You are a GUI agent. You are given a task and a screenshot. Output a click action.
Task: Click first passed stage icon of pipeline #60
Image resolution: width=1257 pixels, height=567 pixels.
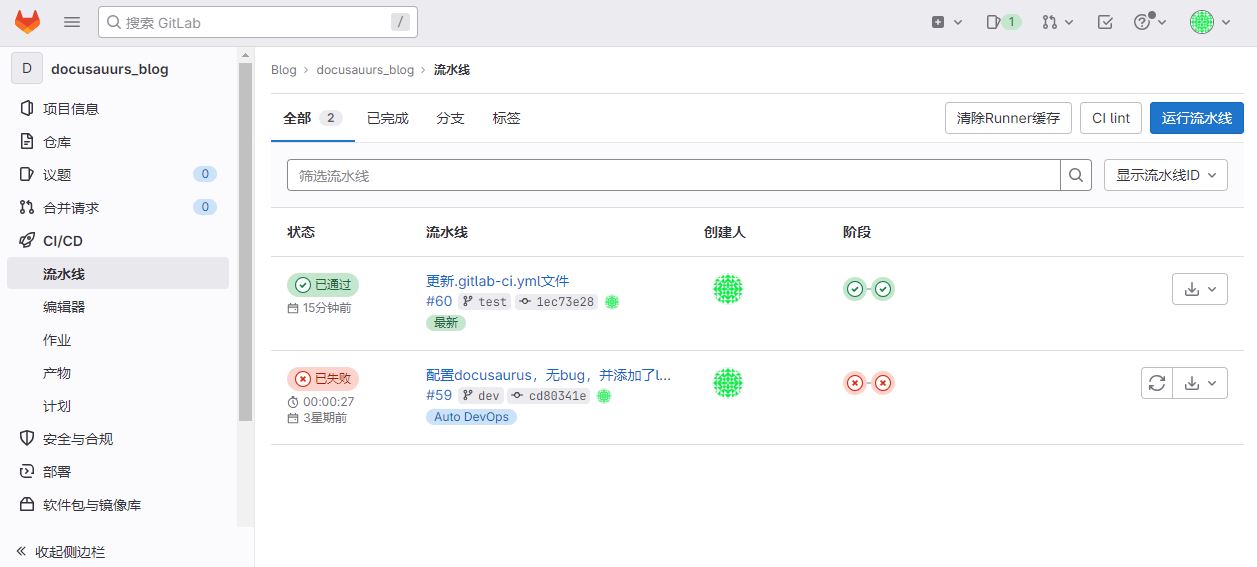coord(855,290)
